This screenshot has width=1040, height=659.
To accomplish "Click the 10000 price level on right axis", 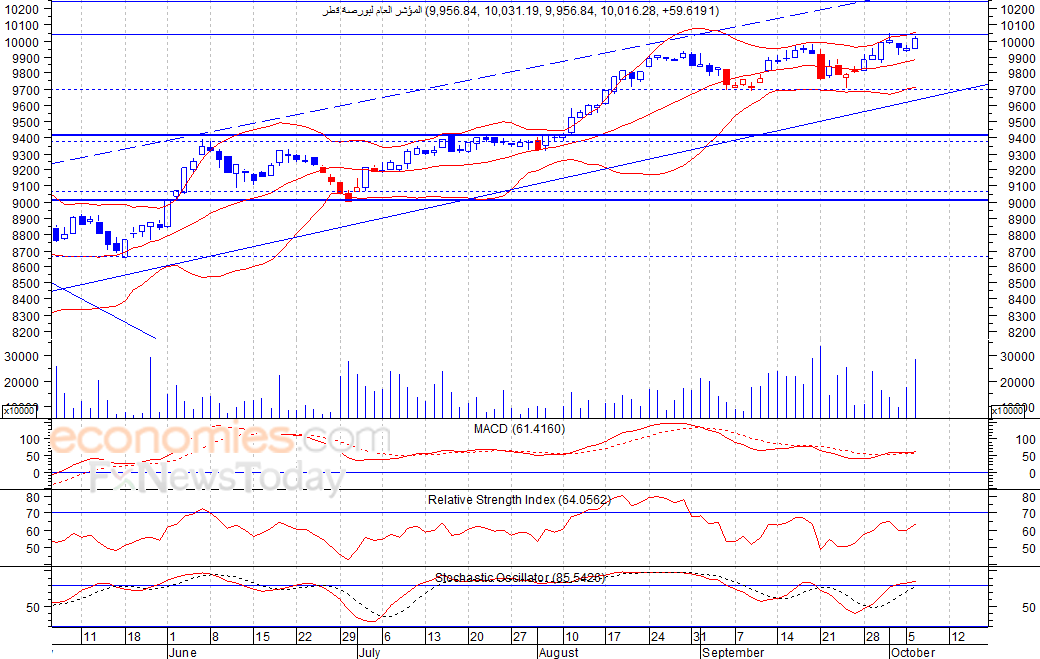I will pos(1017,42).
